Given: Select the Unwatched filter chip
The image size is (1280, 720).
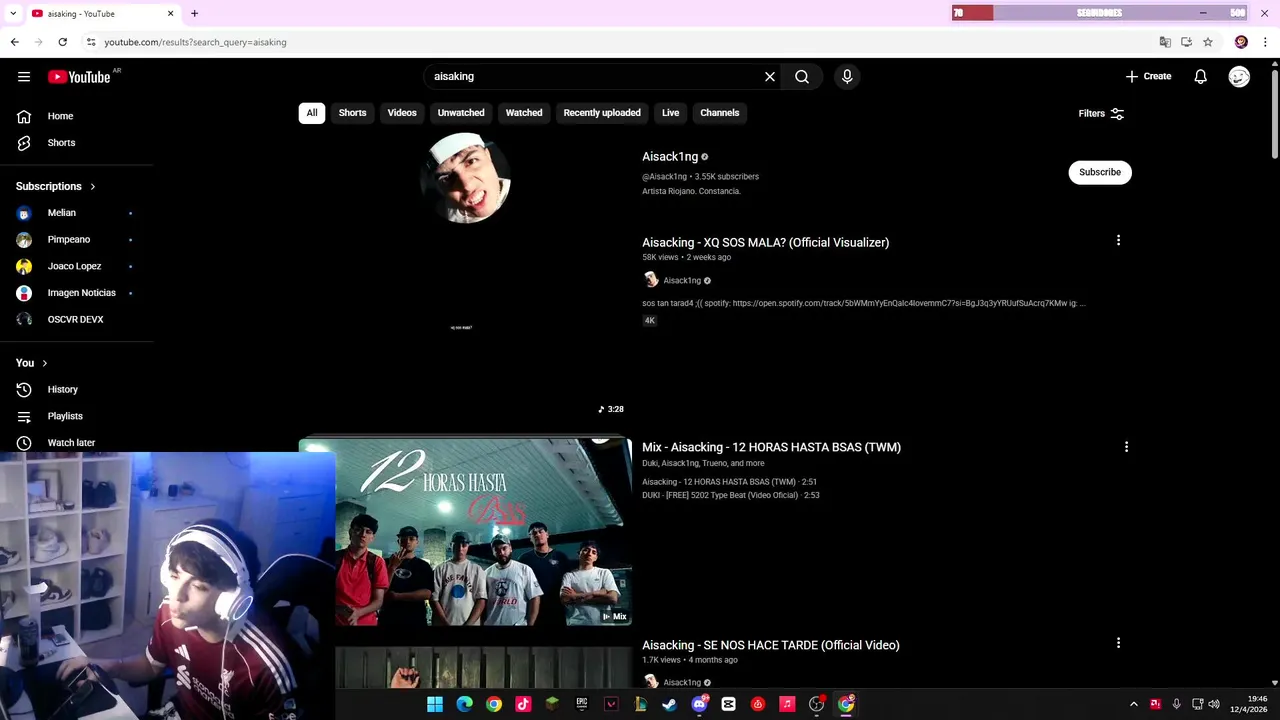Looking at the screenshot, I should (461, 113).
